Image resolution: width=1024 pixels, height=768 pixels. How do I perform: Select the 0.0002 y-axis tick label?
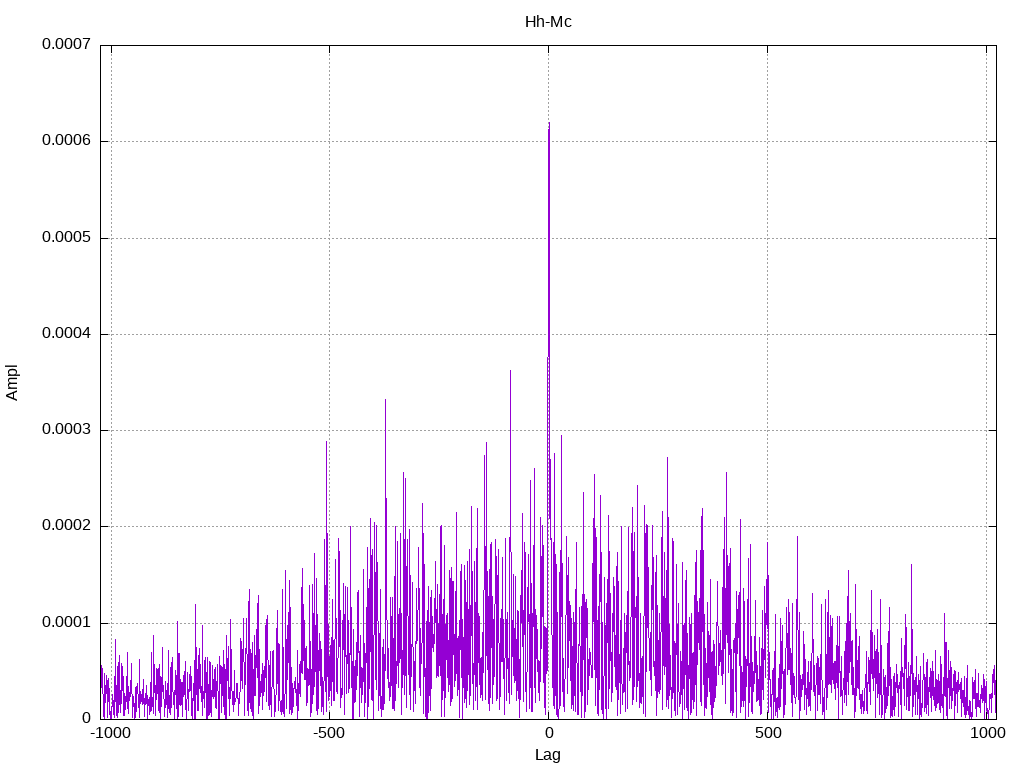point(66,526)
